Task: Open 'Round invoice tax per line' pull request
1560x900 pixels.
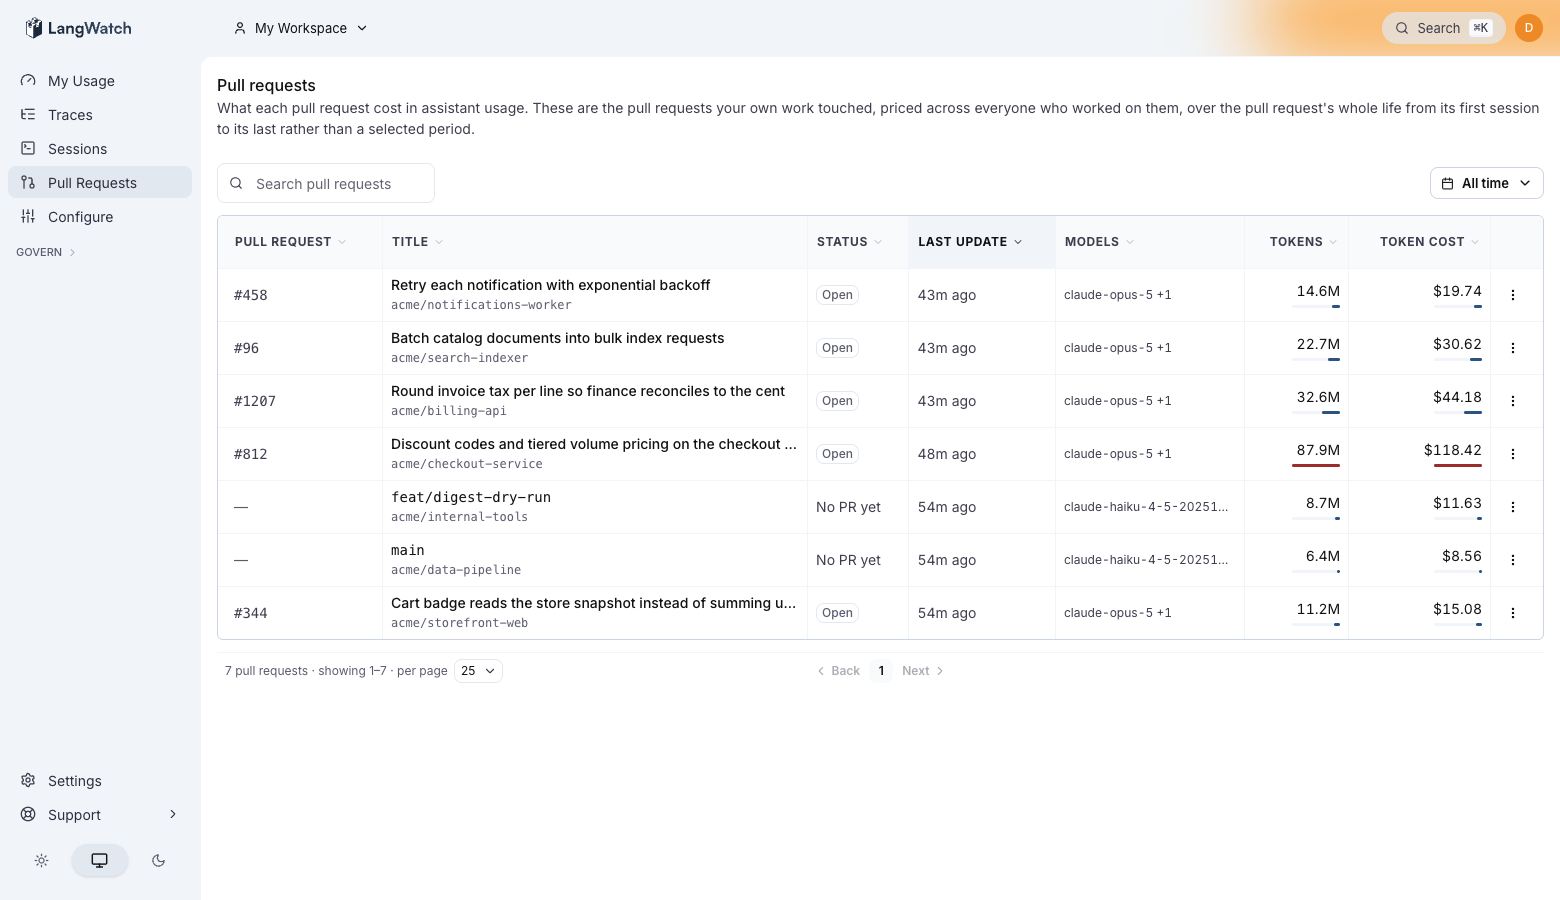Action: [x=588, y=391]
